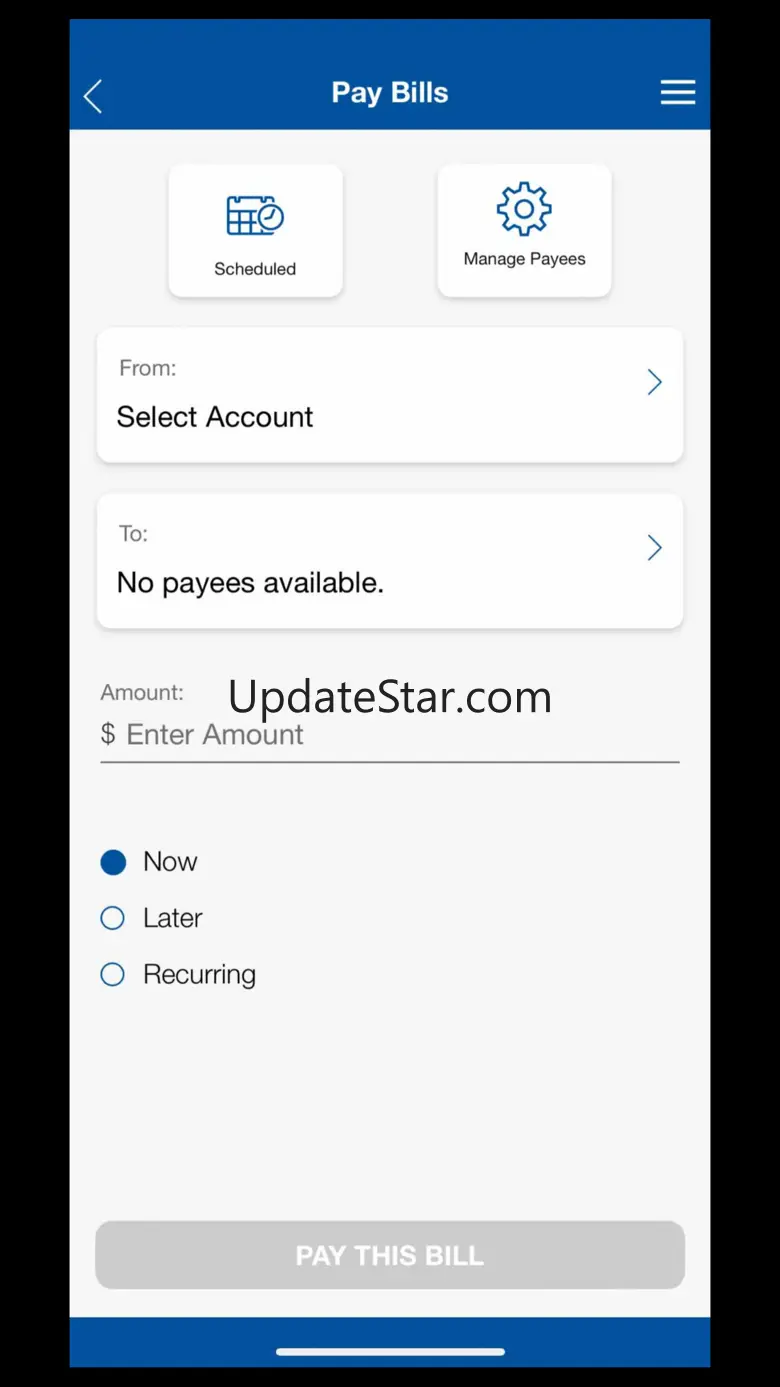Select the Now radio button

tap(113, 862)
